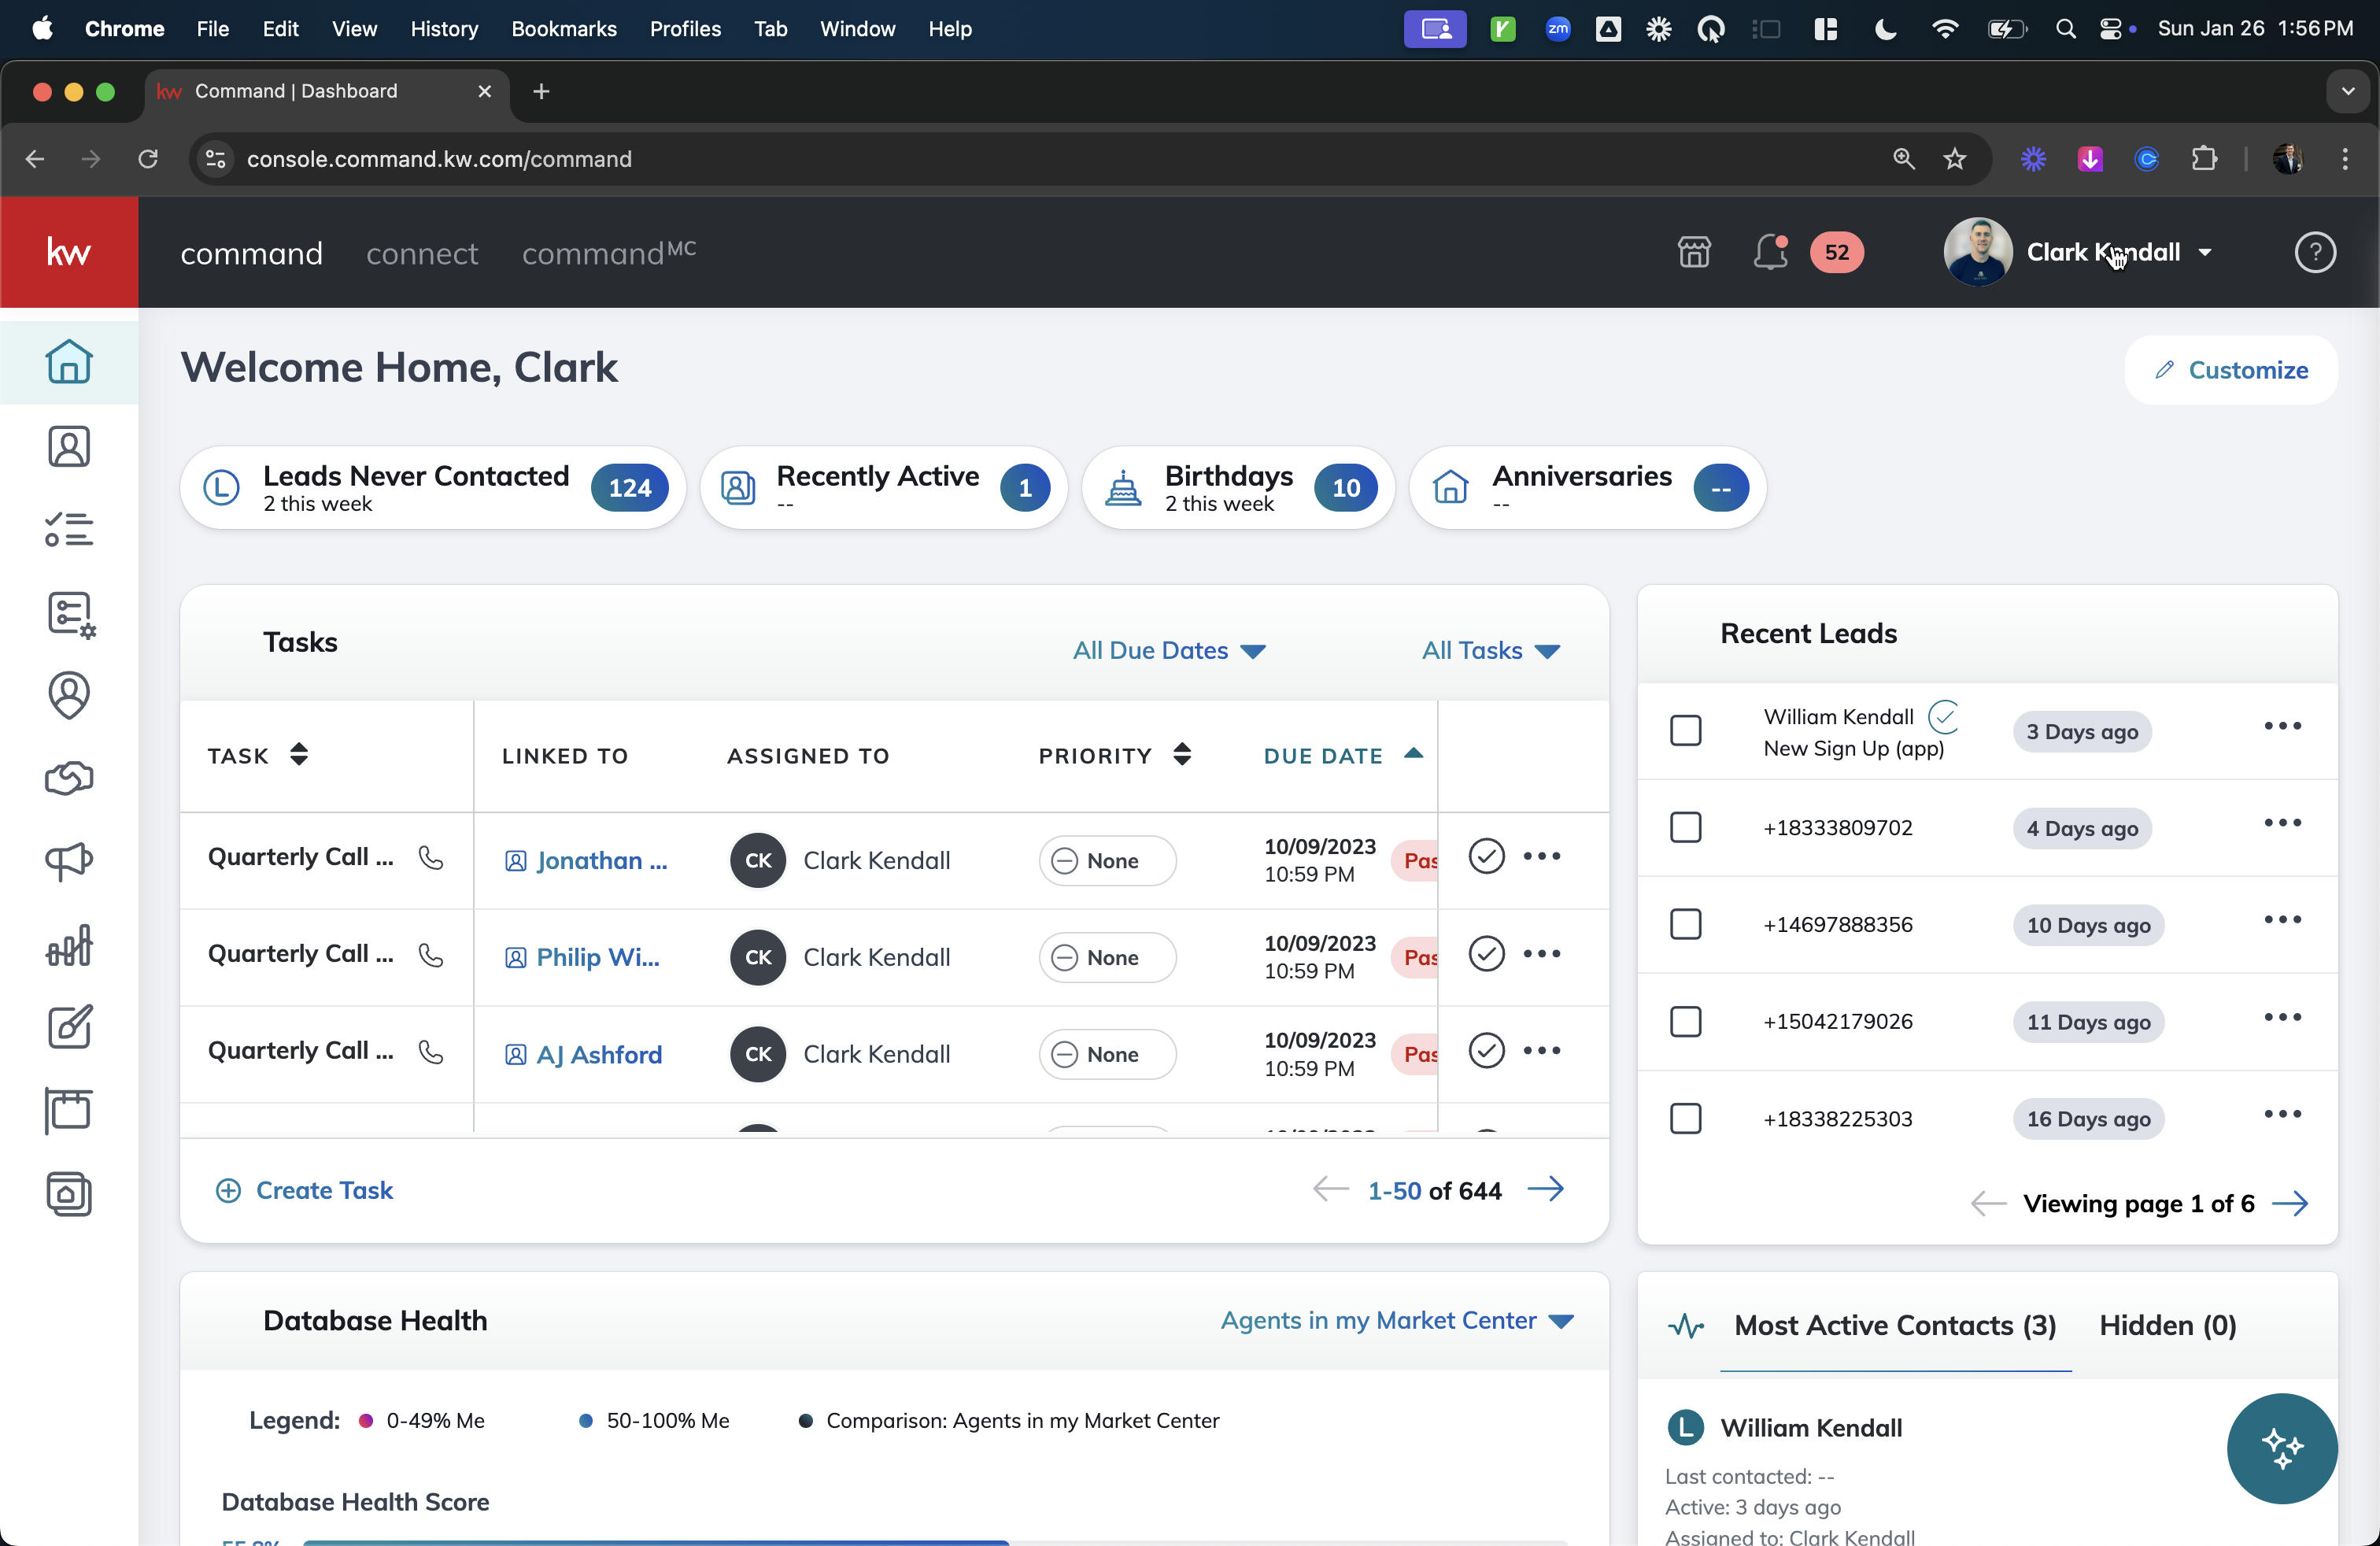The width and height of the screenshot is (2380, 1546).
Task: Click Create Task
Action: (304, 1190)
